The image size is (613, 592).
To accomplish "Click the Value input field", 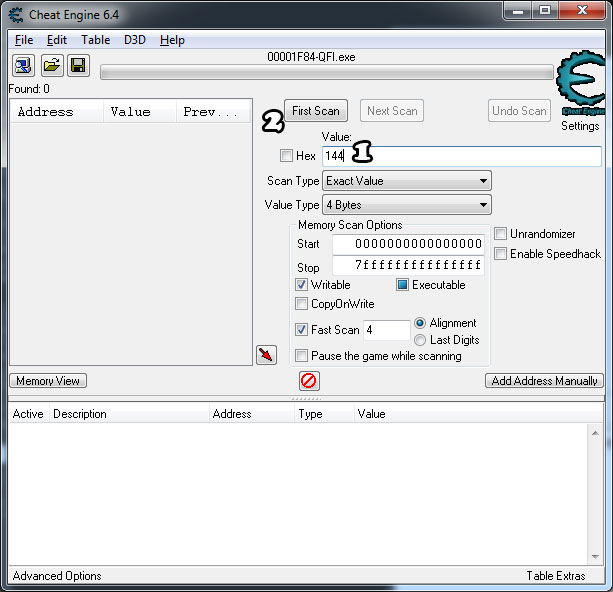I will tap(462, 156).
